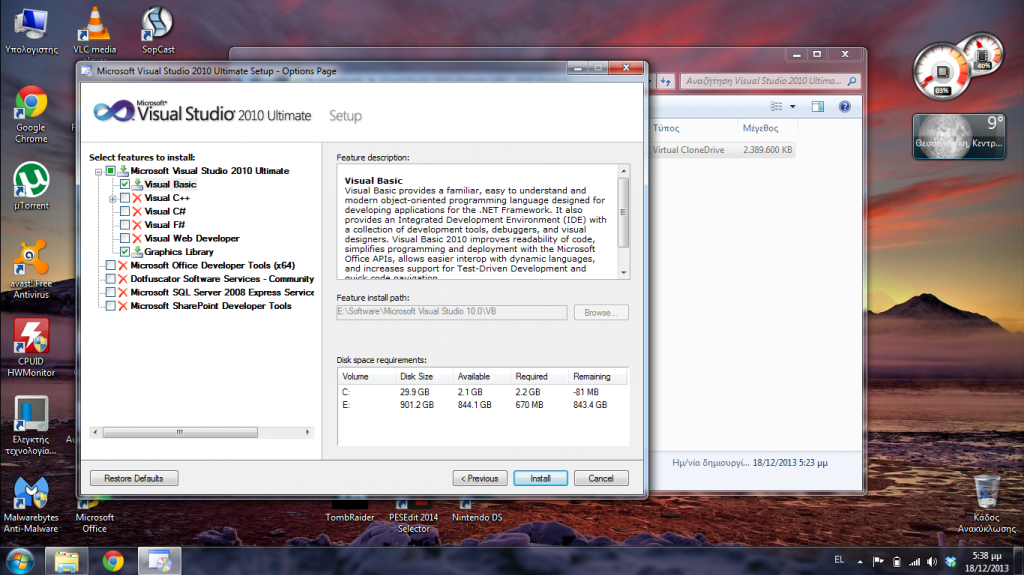Screen dimensions: 1024x575
Task: Click the Action Center flag tray icon
Action: coord(878,562)
